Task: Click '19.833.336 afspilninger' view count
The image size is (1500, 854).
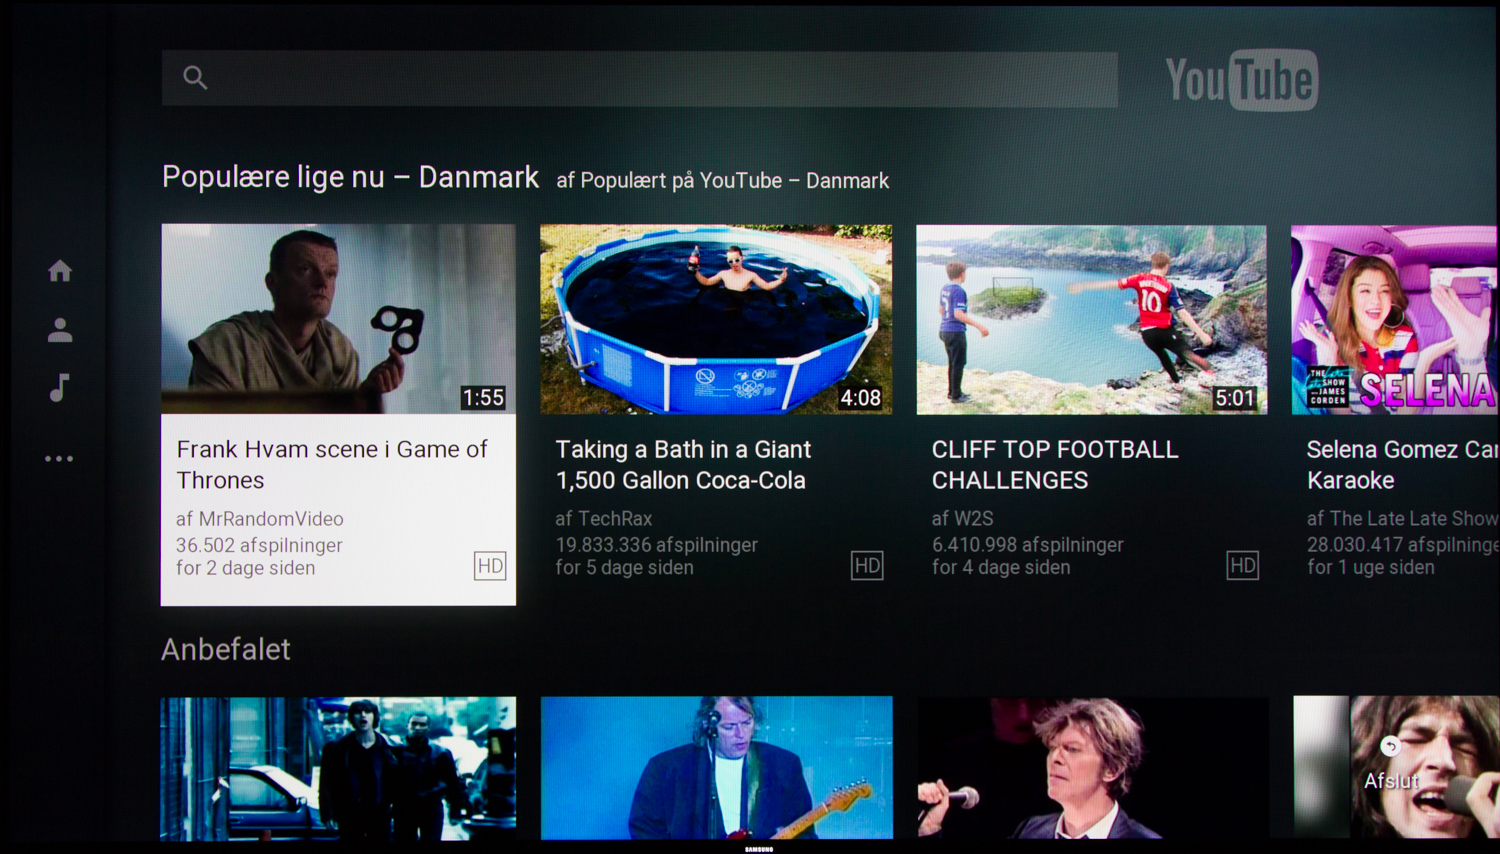Action: [x=656, y=545]
